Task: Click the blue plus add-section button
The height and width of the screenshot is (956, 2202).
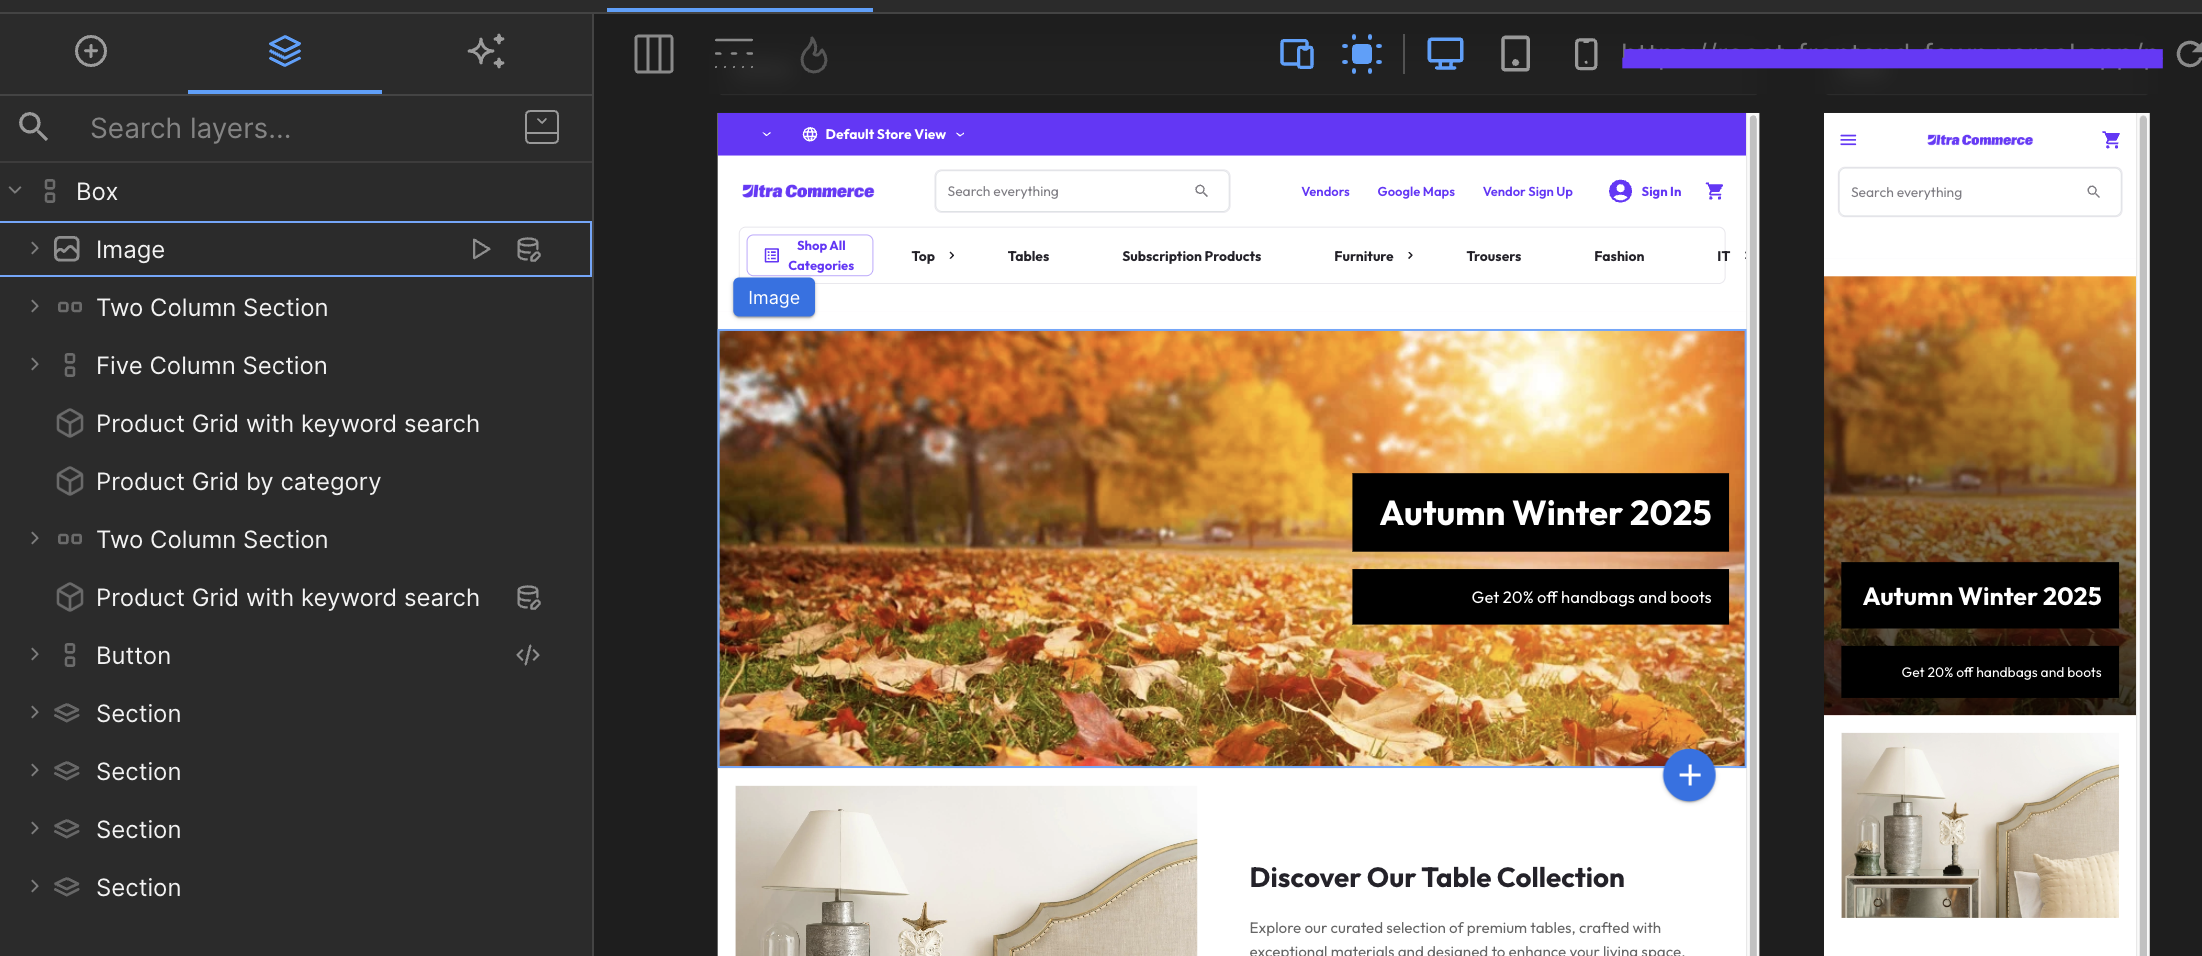Action: 1689,775
